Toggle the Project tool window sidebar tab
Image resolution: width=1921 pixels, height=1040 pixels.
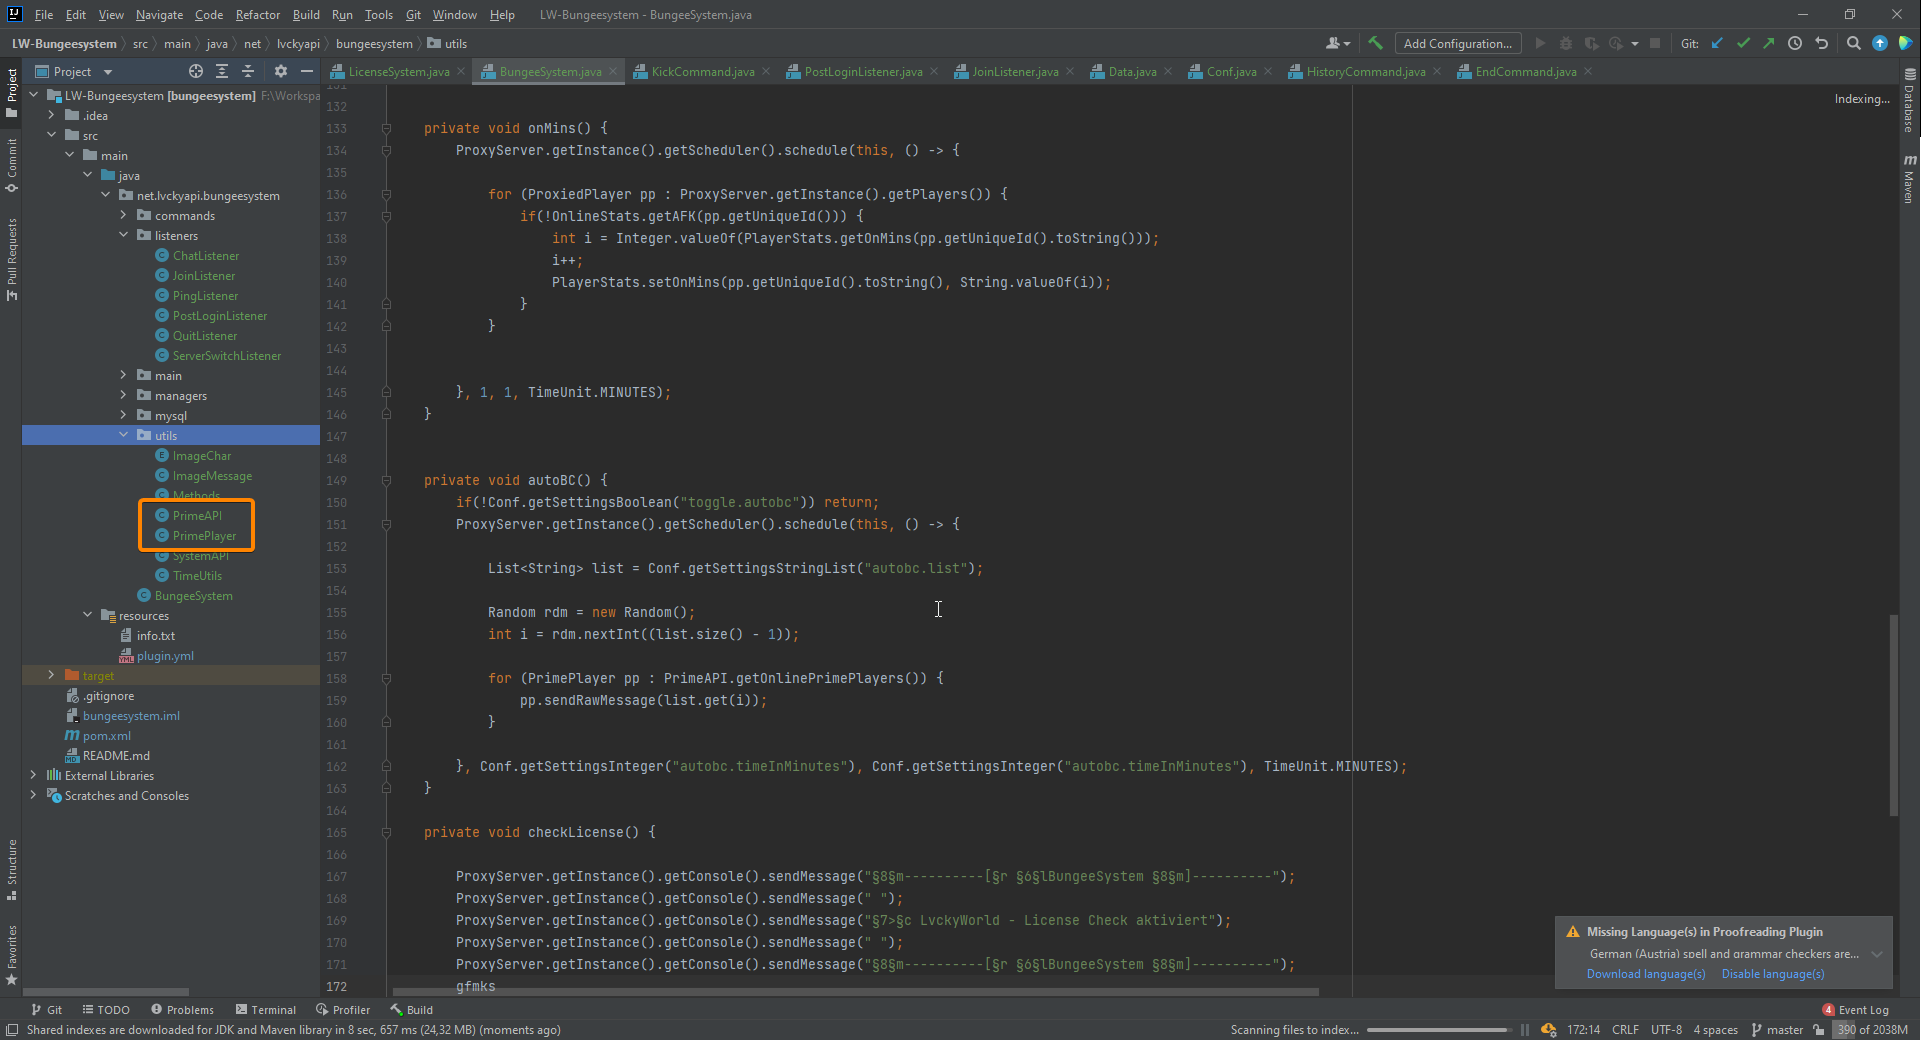[12, 92]
